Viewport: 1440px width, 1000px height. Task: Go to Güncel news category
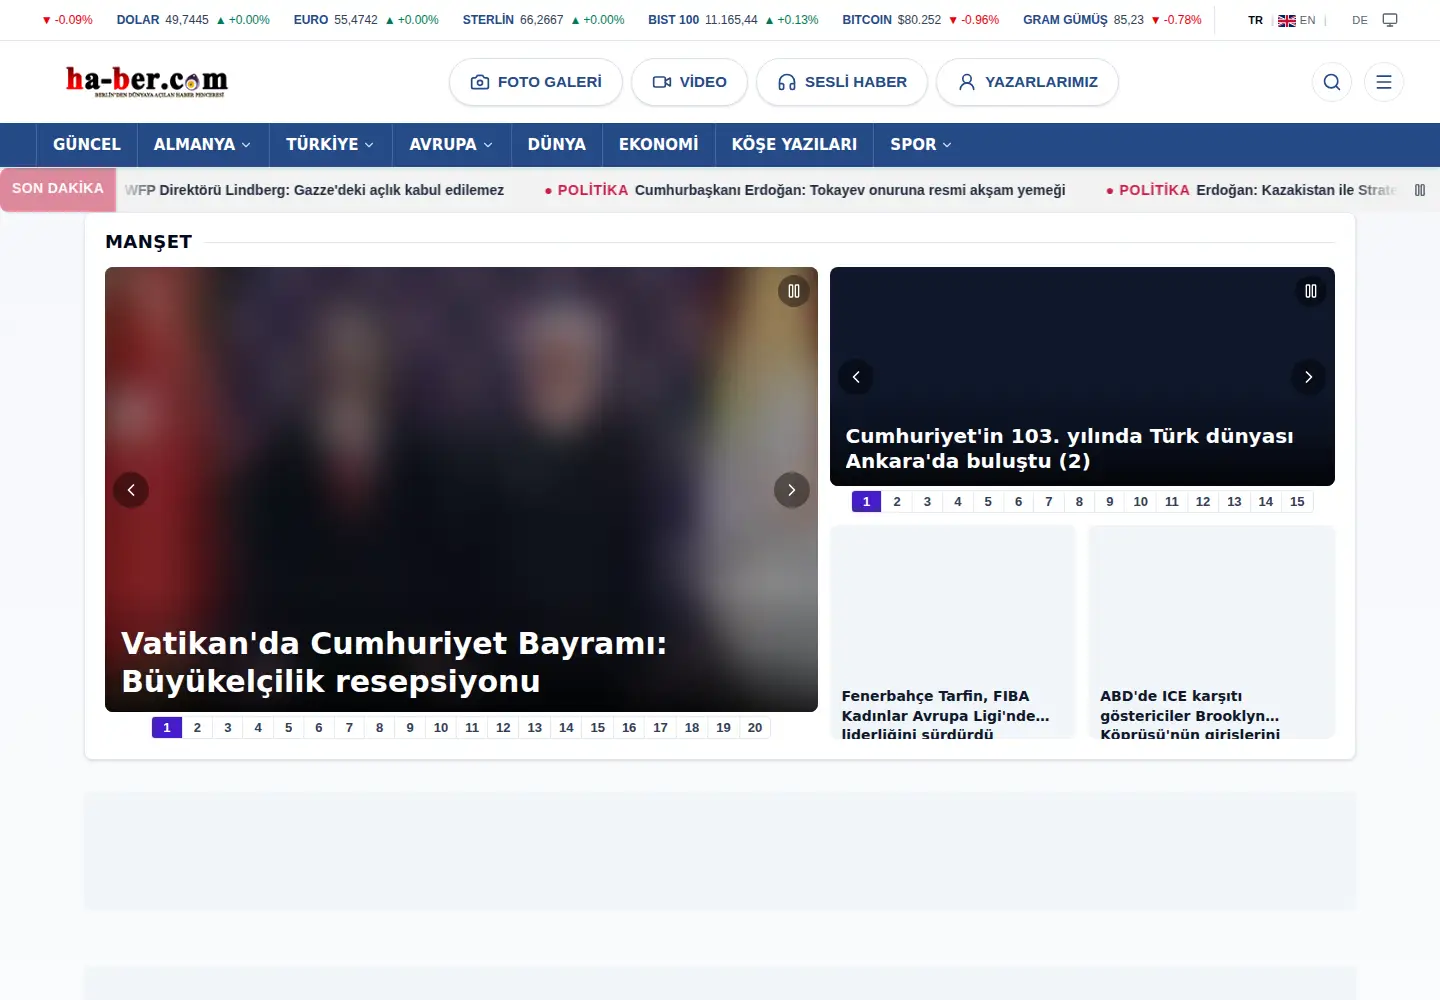pos(87,144)
